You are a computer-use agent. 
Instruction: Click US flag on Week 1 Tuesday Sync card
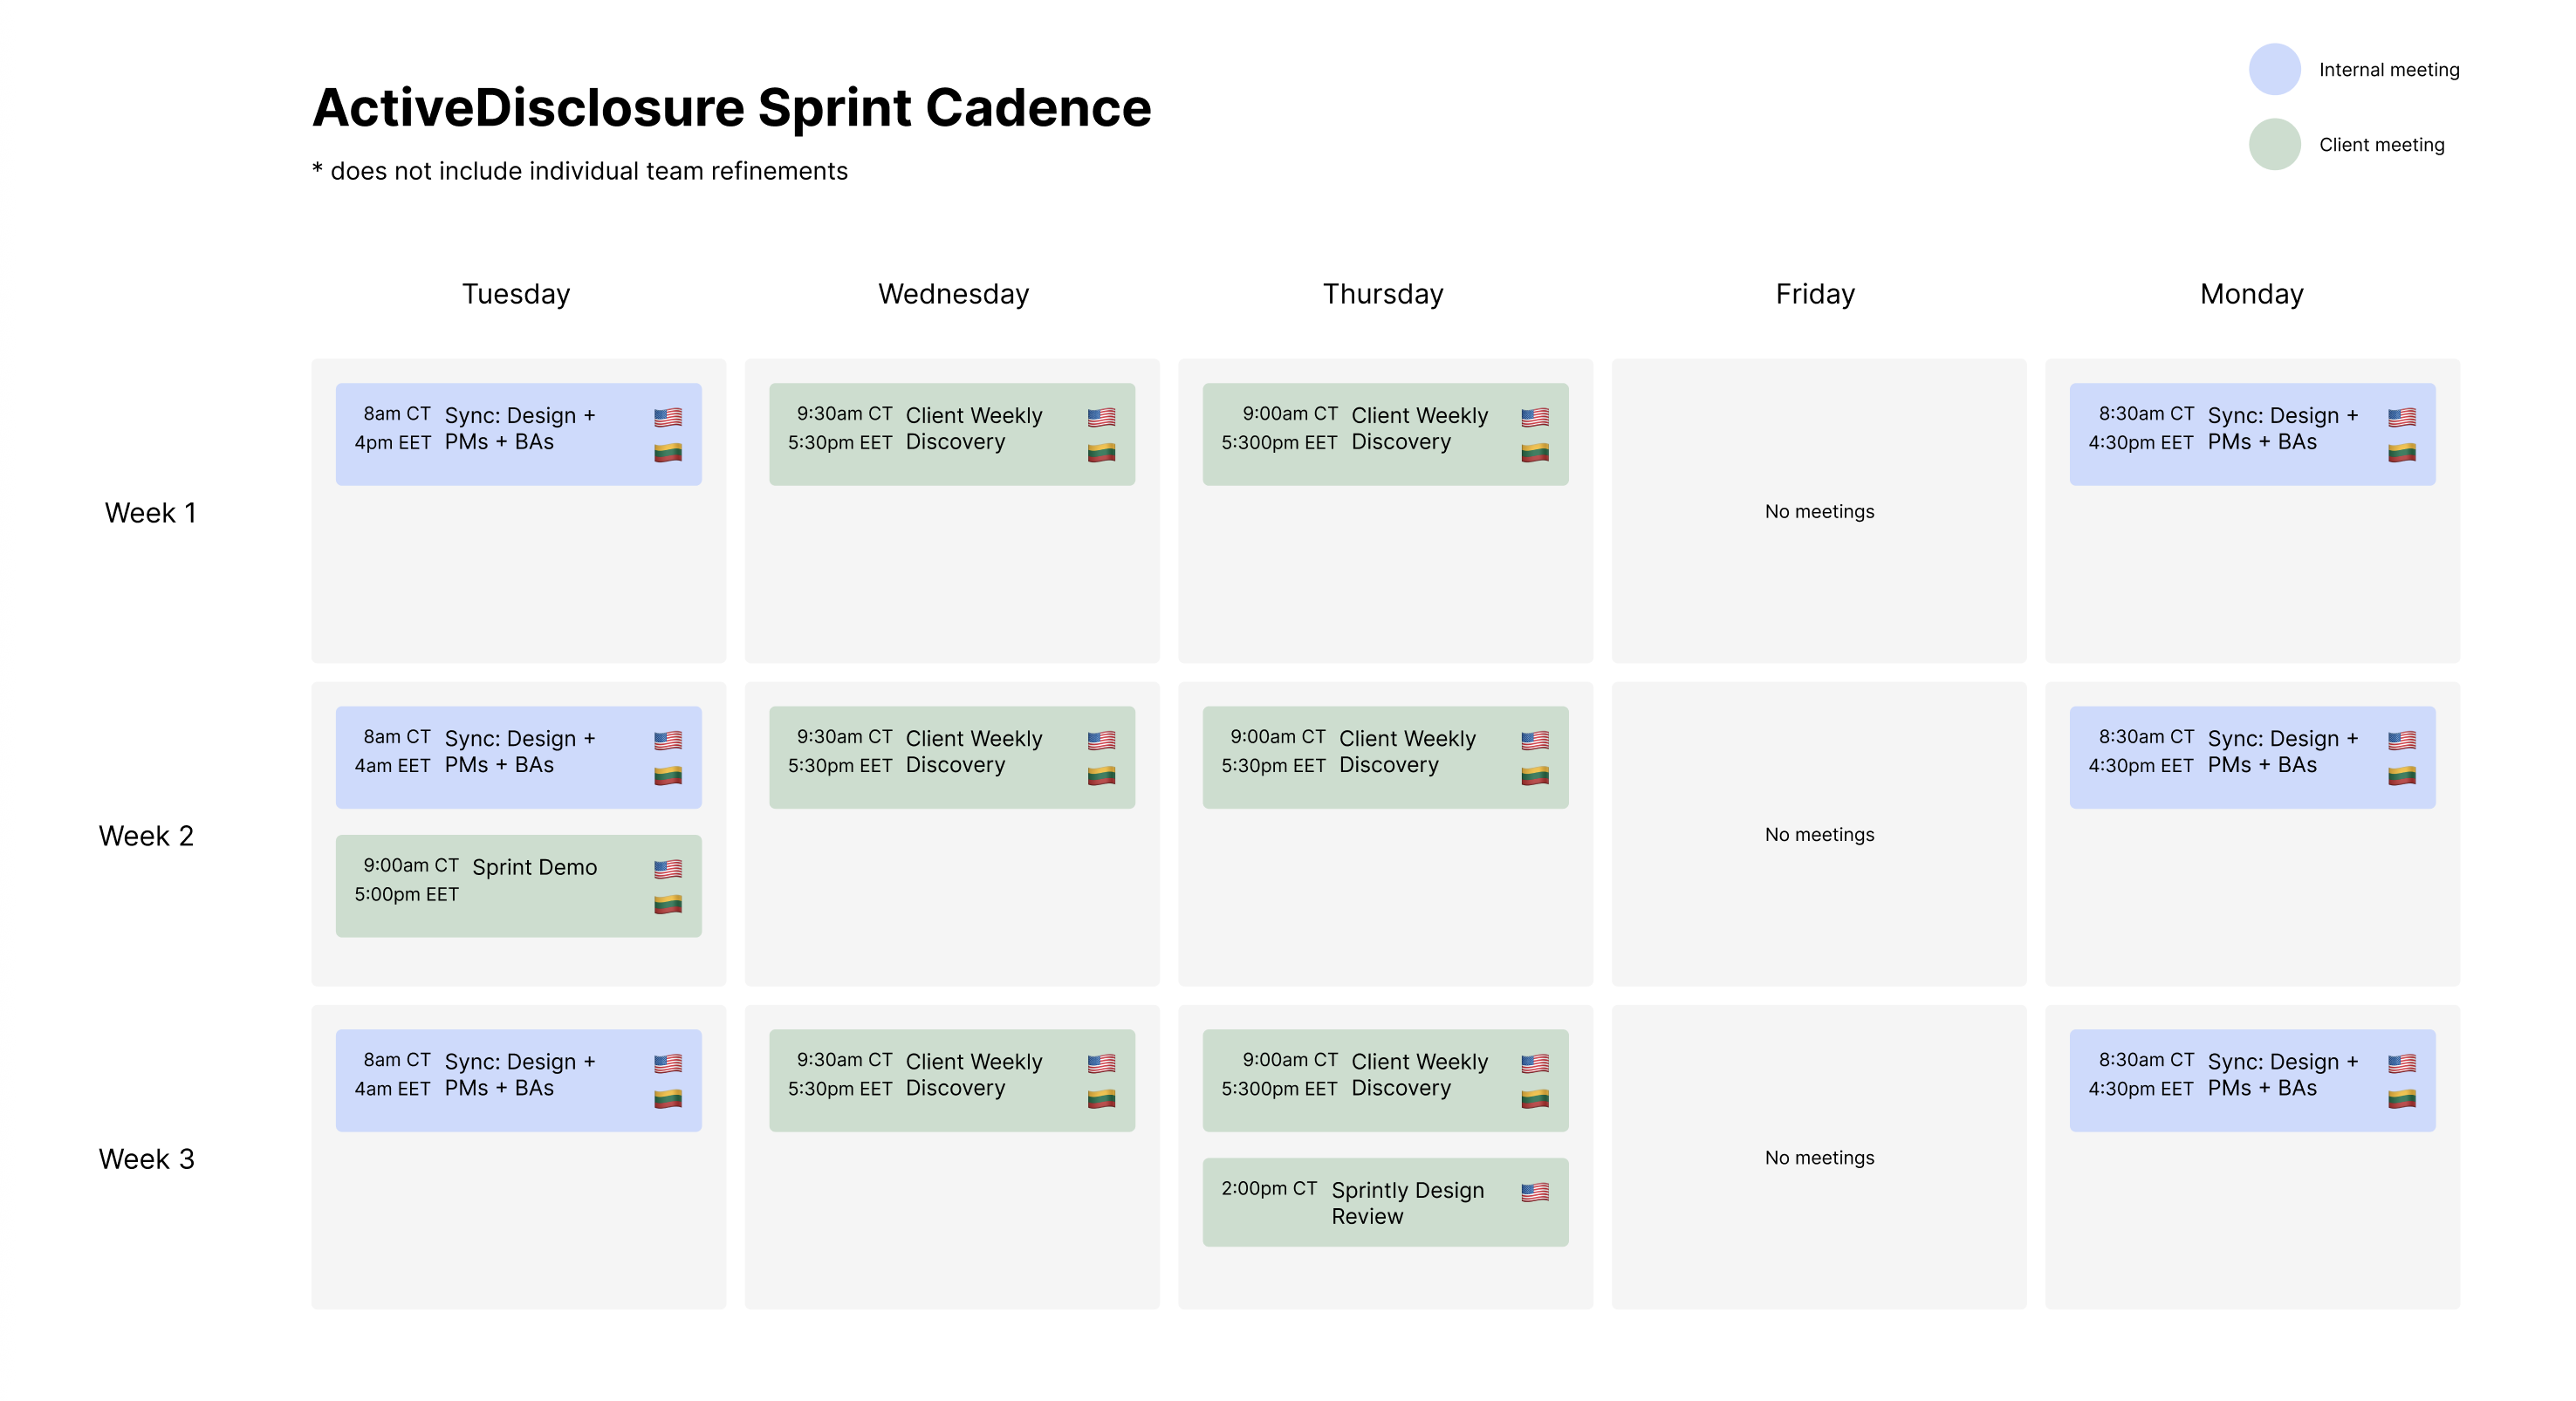pos(668,417)
